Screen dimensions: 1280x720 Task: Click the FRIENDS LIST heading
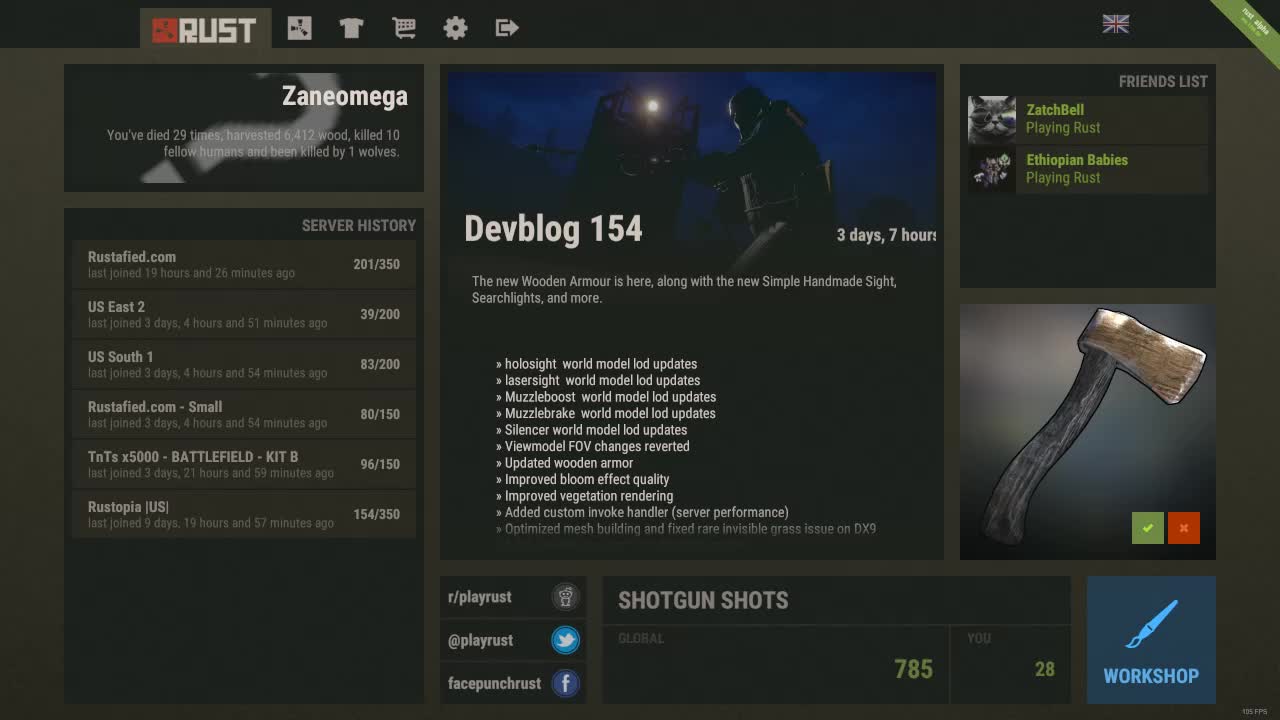point(1163,82)
